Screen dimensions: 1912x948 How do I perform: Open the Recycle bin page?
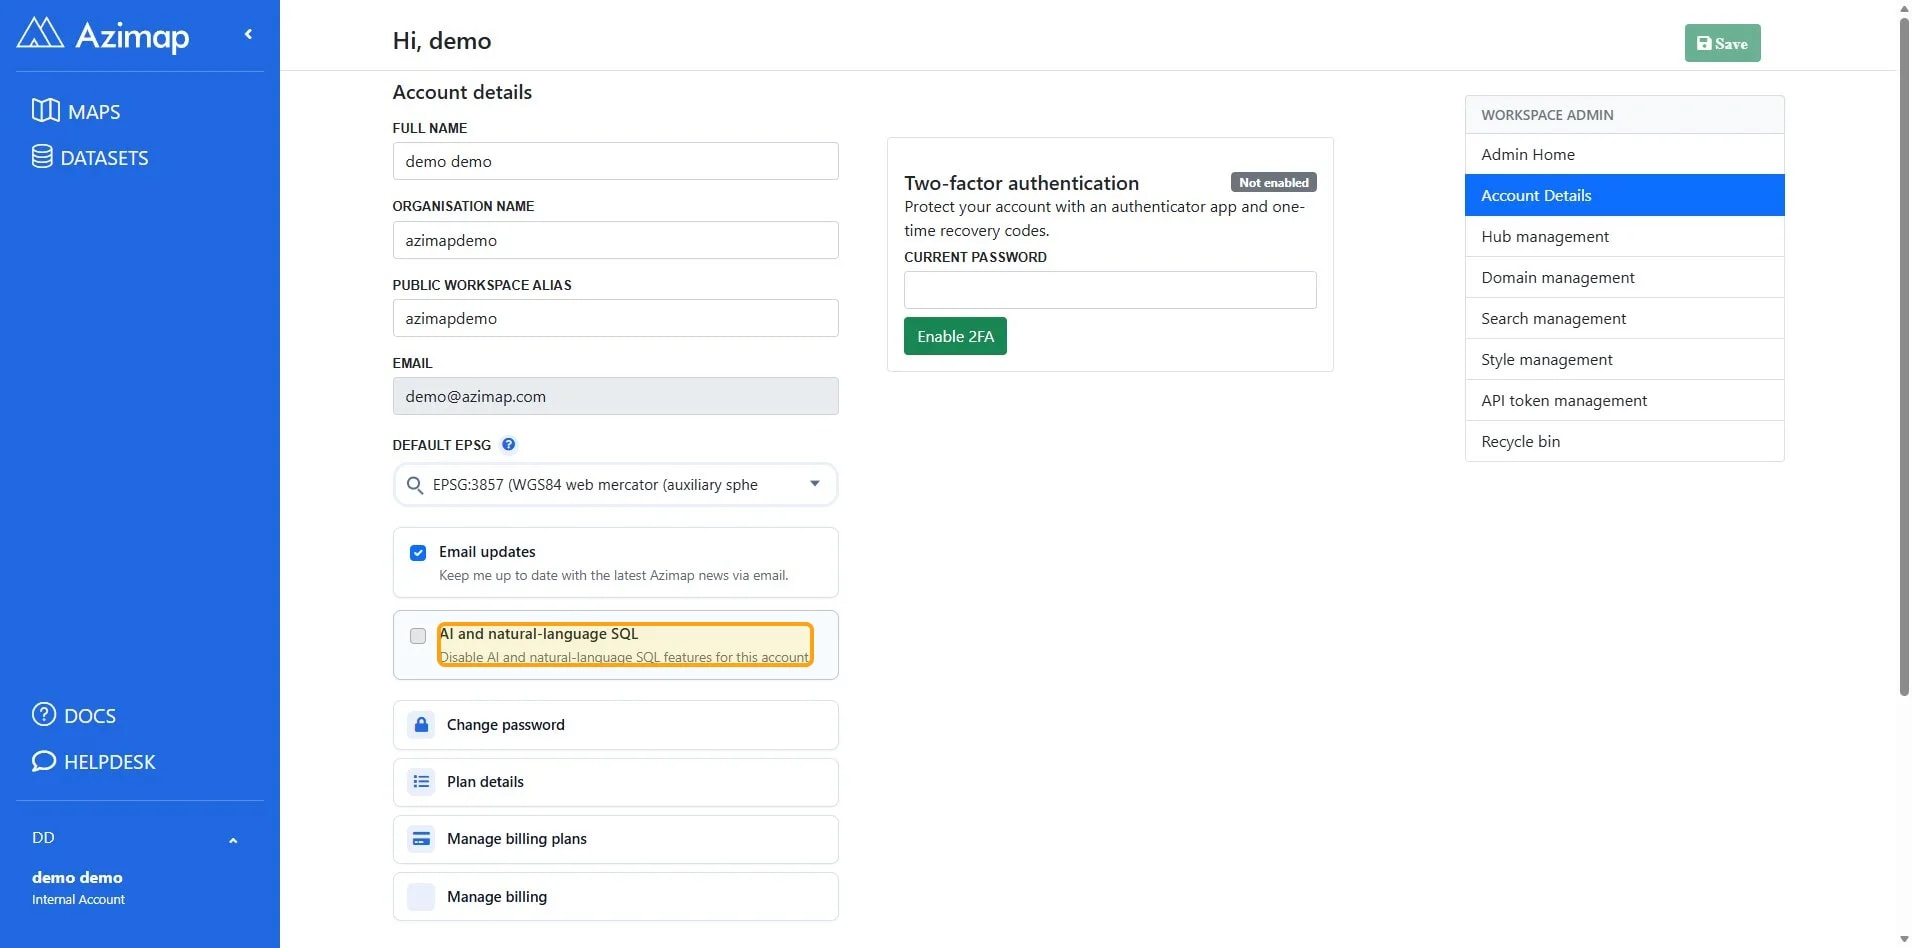click(x=1624, y=441)
